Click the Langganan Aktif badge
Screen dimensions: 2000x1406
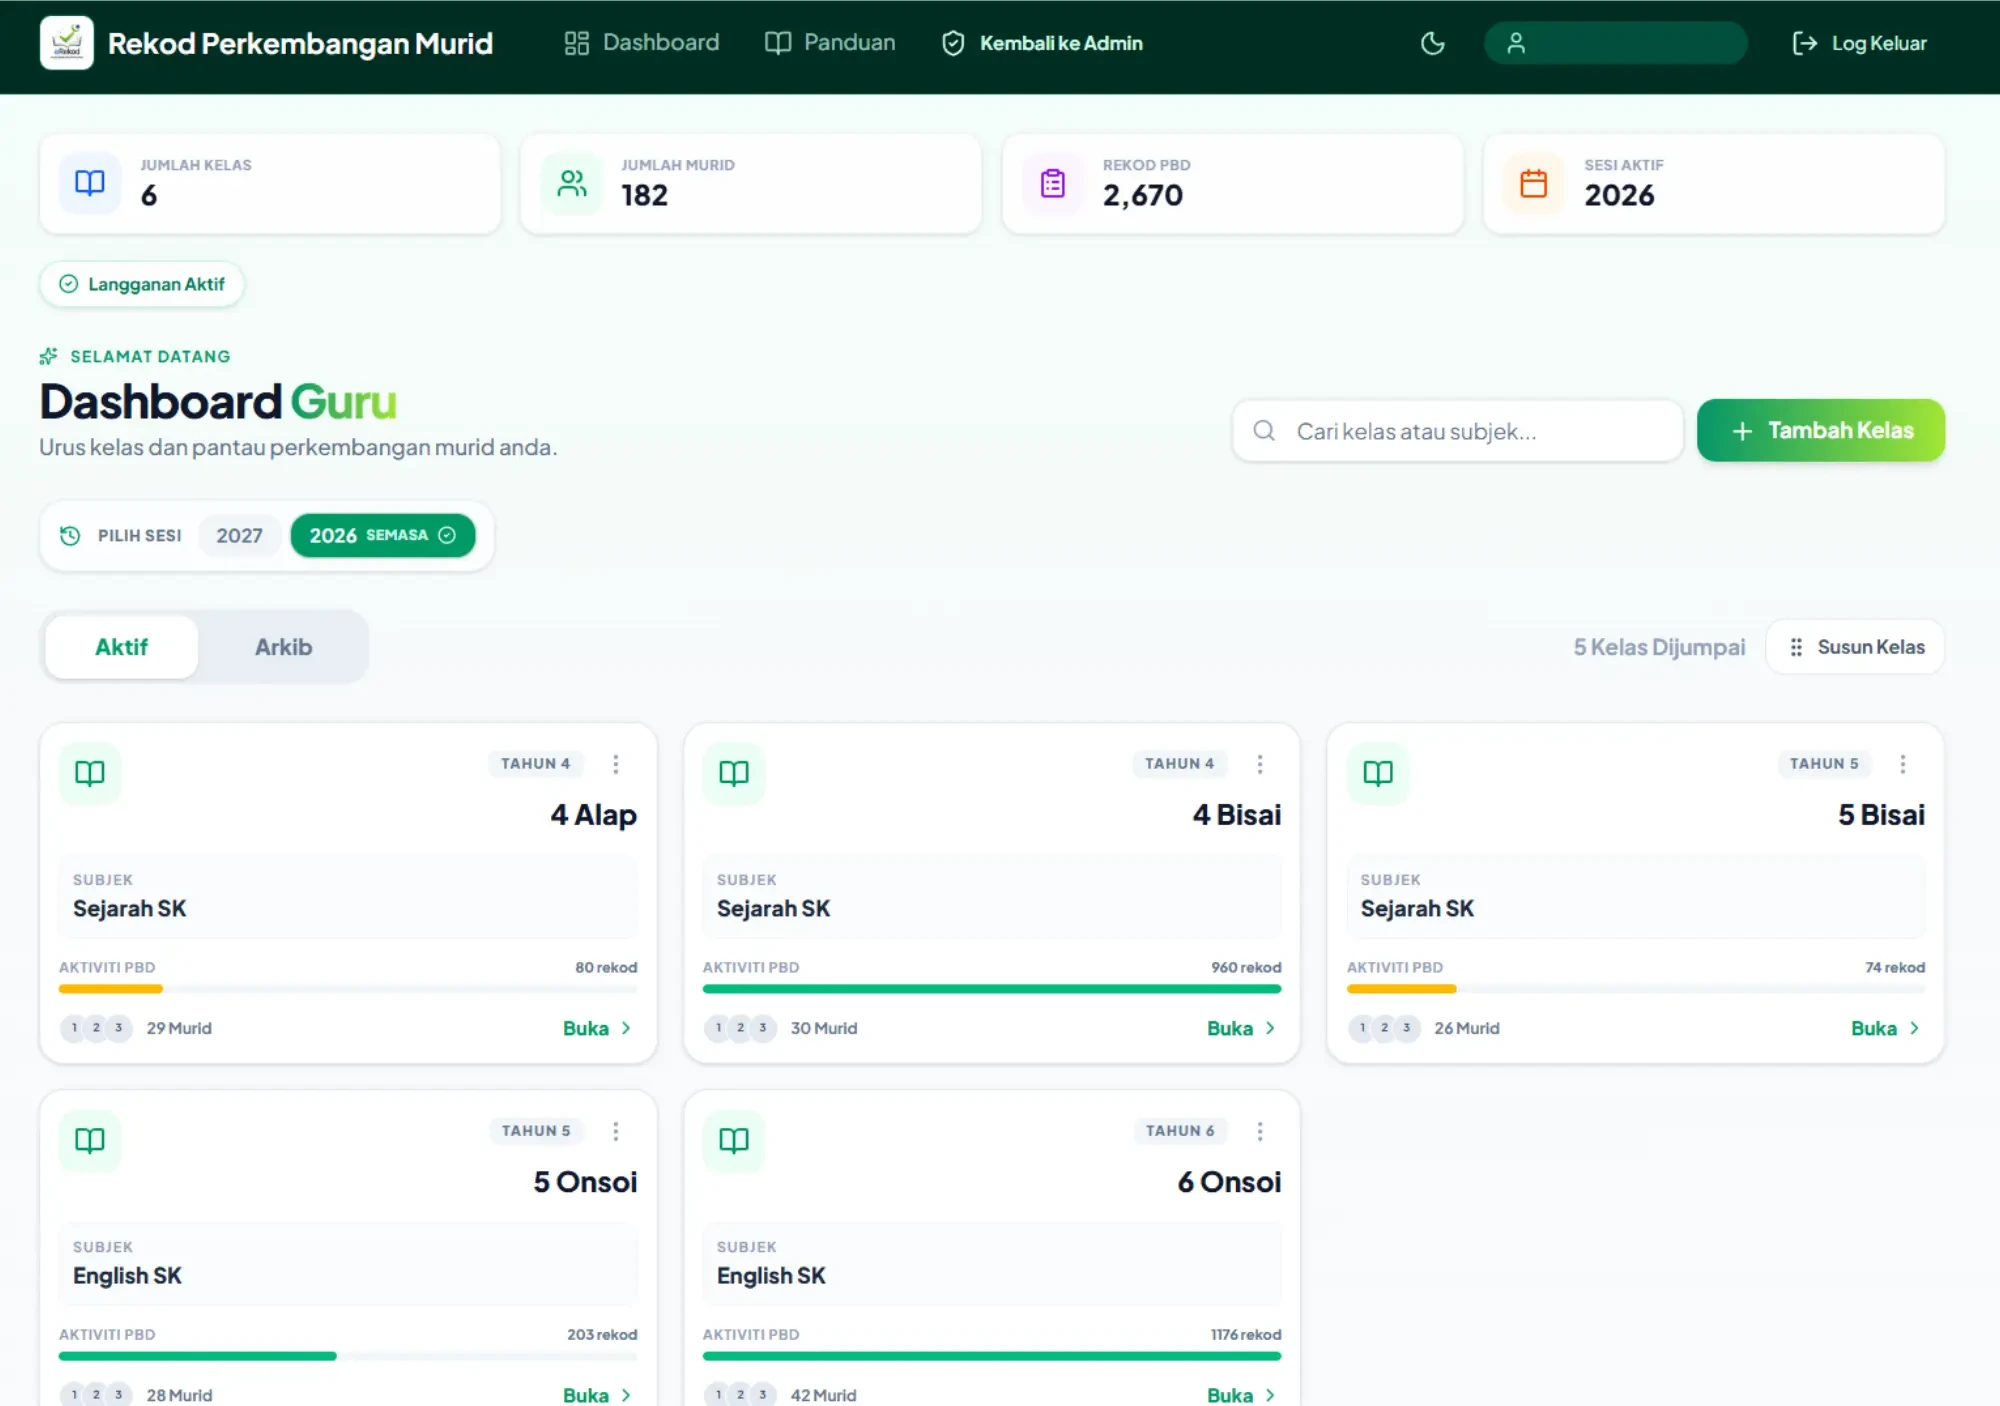142,284
